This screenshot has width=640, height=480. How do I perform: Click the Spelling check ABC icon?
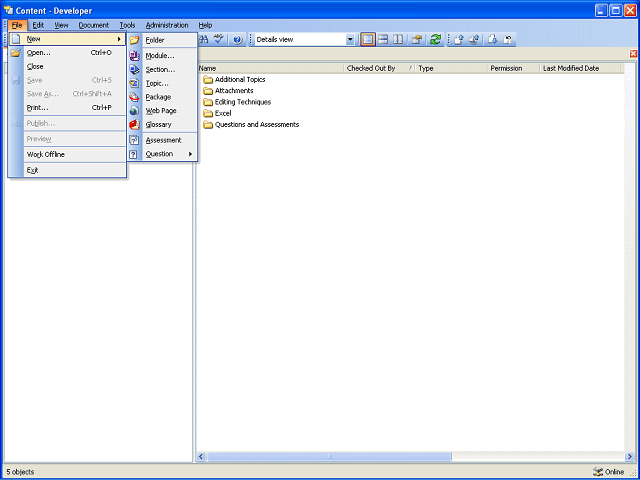(x=220, y=40)
